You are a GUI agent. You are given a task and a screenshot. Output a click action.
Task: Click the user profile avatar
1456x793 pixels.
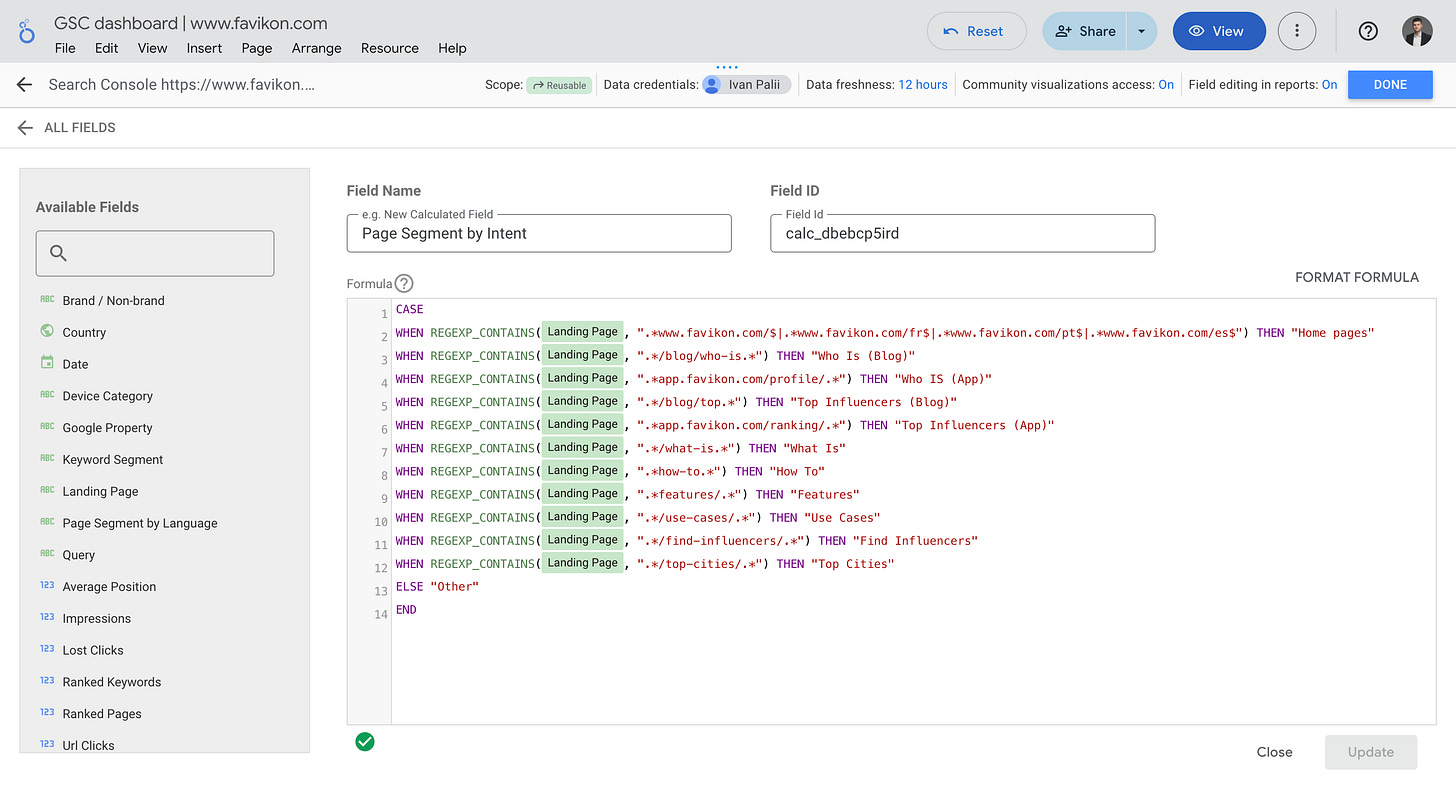tap(1417, 31)
